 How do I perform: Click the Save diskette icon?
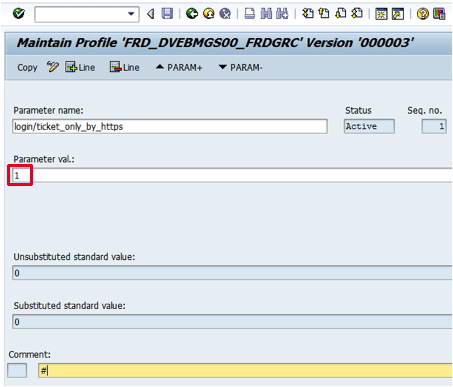click(x=167, y=14)
